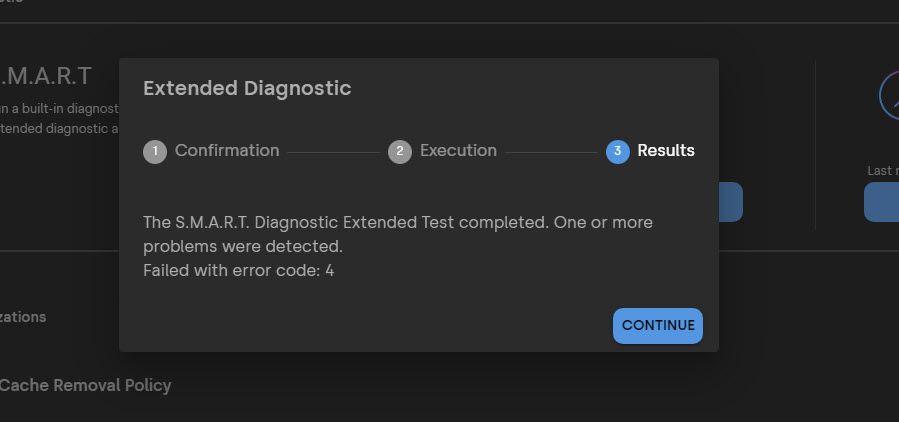Screen dimensions: 899x422
Task: Open the Cache Removal Policy section
Action: point(85,385)
